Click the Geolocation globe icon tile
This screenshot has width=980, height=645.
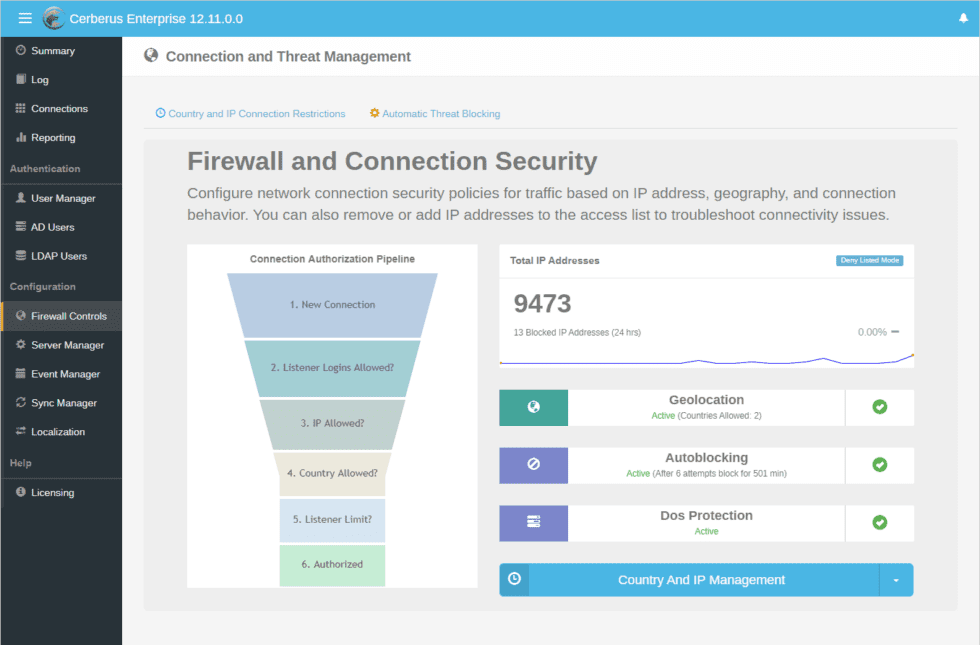(x=533, y=408)
